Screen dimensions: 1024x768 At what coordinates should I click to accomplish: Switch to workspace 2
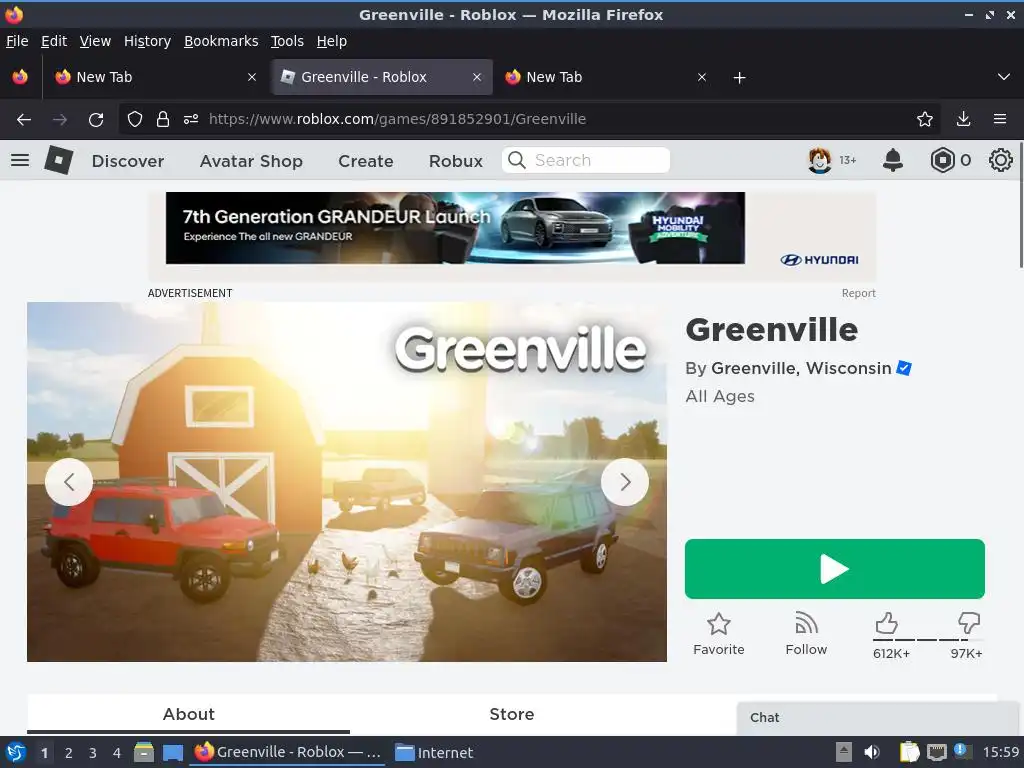tap(69, 753)
